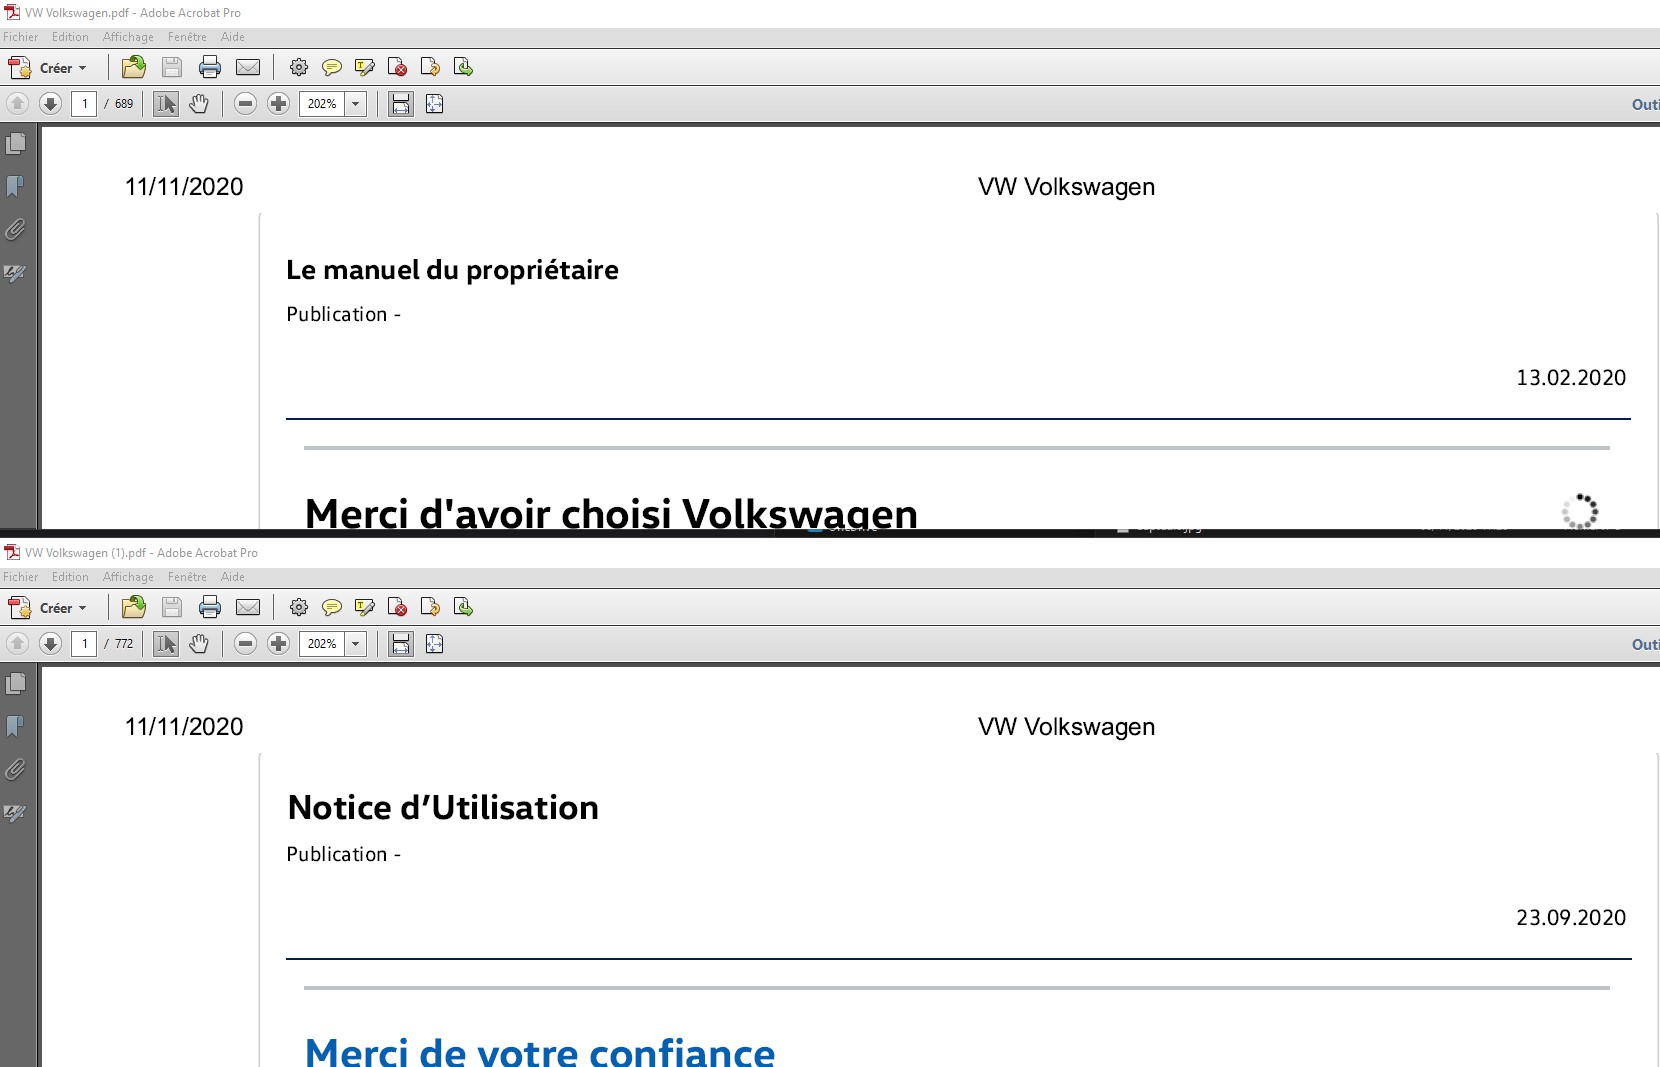Screen dimensions: 1660x1067
Task: Open Affichage menu in top window
Action: point(128,37)
